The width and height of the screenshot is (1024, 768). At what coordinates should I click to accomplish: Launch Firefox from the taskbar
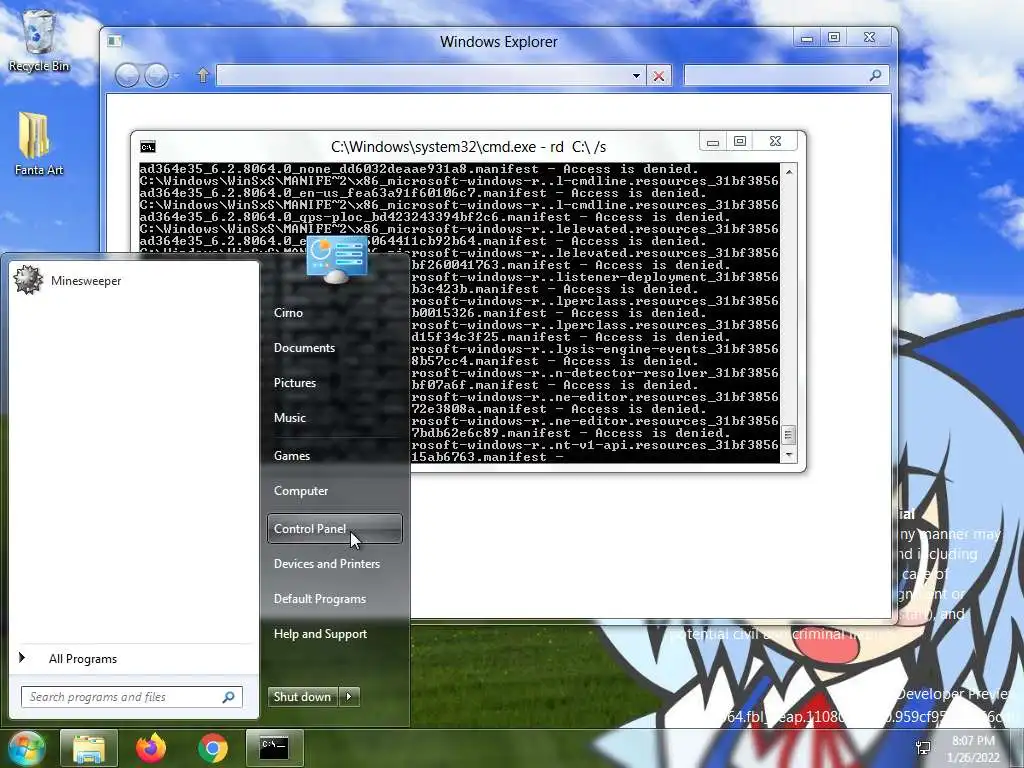[x=151, y=748]
